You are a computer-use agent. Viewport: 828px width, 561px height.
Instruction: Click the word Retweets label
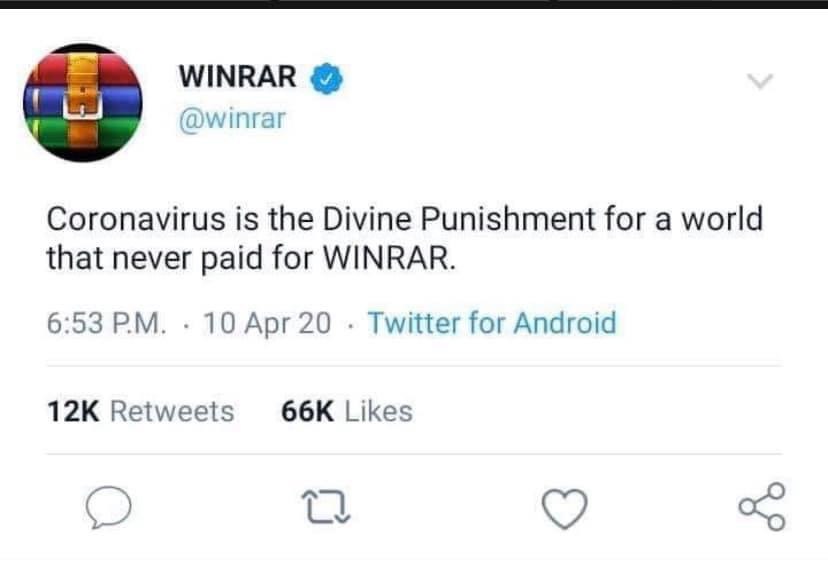tap(172, 412)
